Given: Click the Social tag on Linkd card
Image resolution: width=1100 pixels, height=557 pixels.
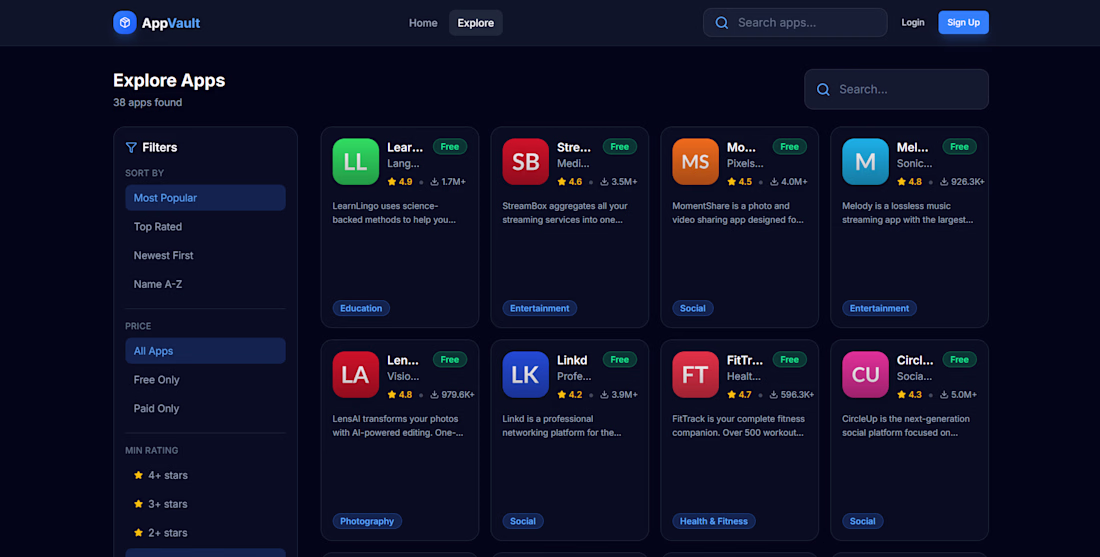Looking at the screenshot, I should [523, 521].
